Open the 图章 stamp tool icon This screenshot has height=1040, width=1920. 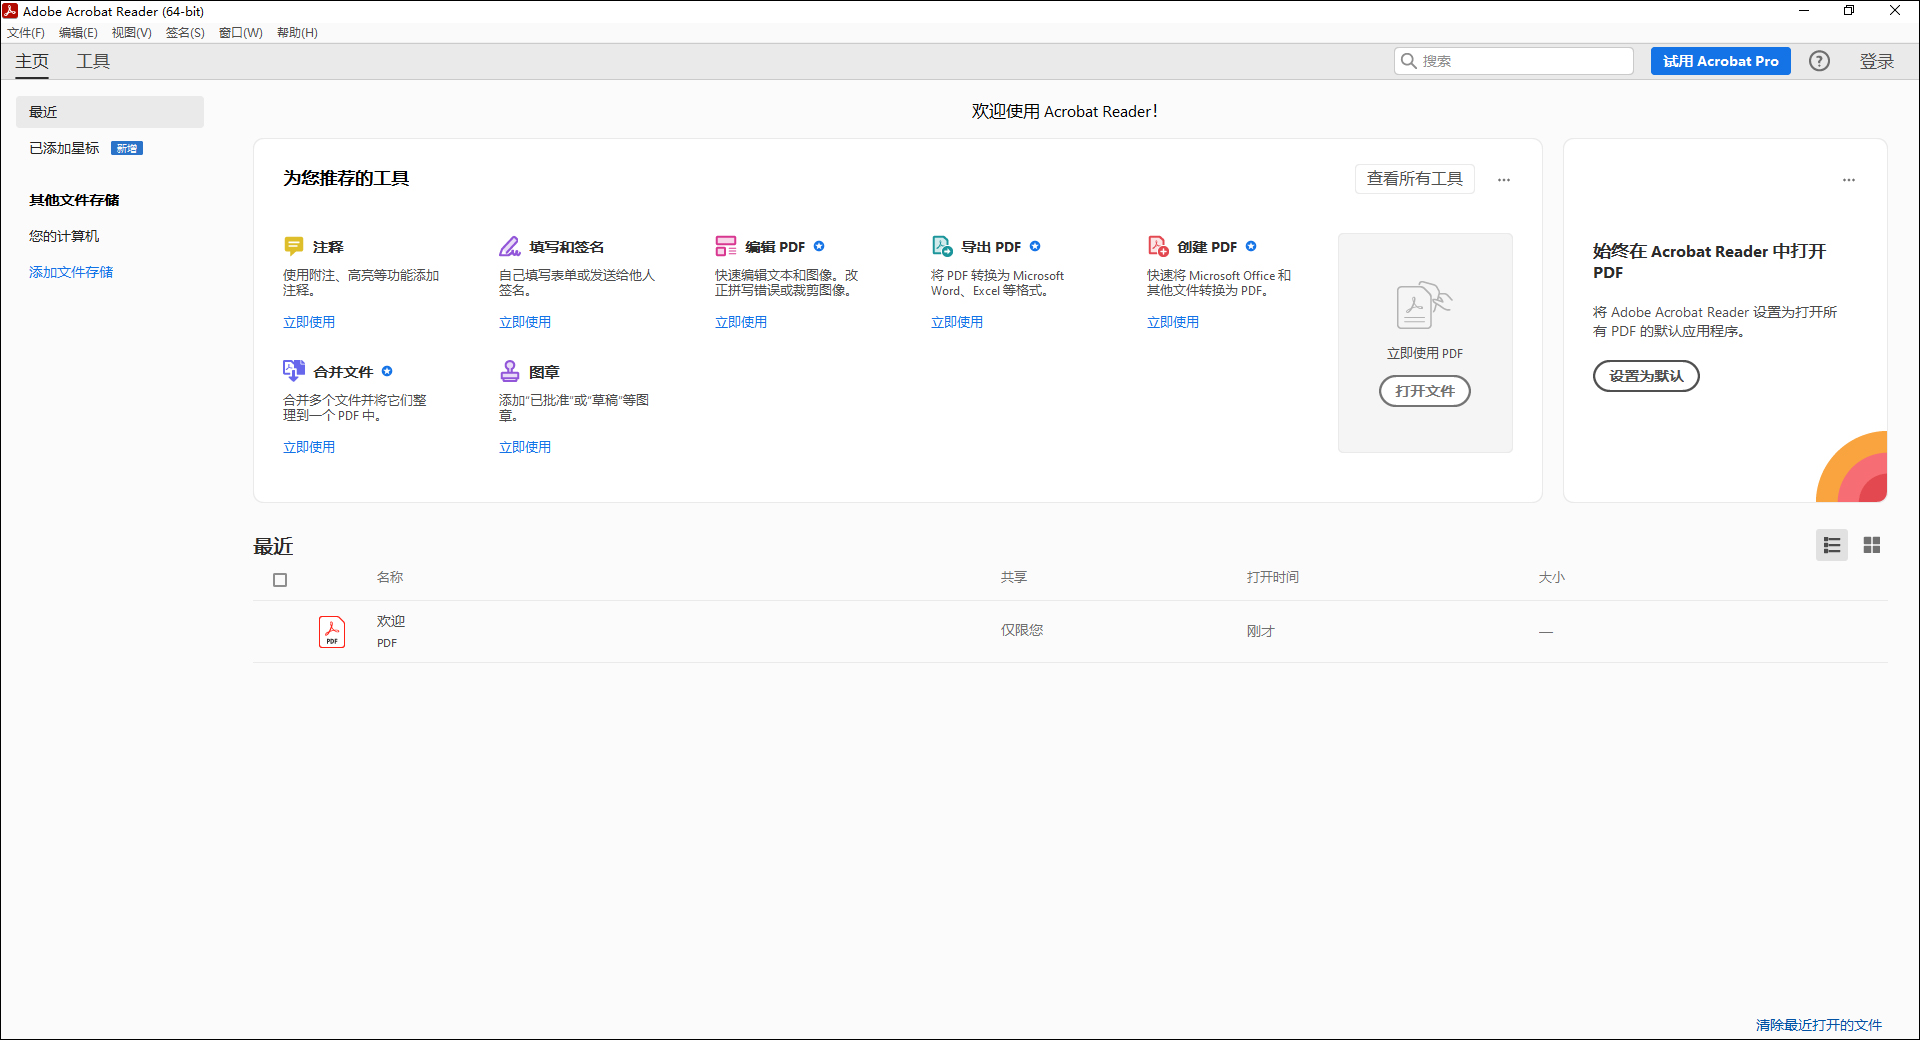pos(509,370)
